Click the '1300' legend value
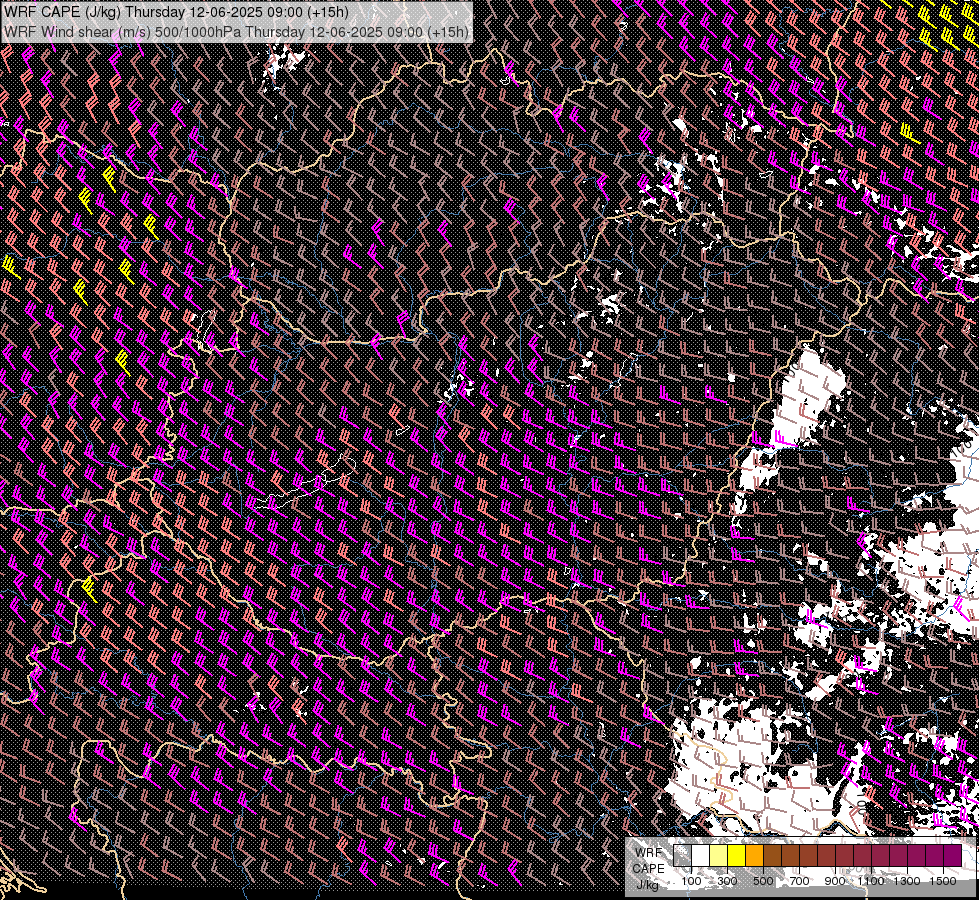Image resolution: width=979 pixels, height=900 pixels. click(x=907, y=881)
